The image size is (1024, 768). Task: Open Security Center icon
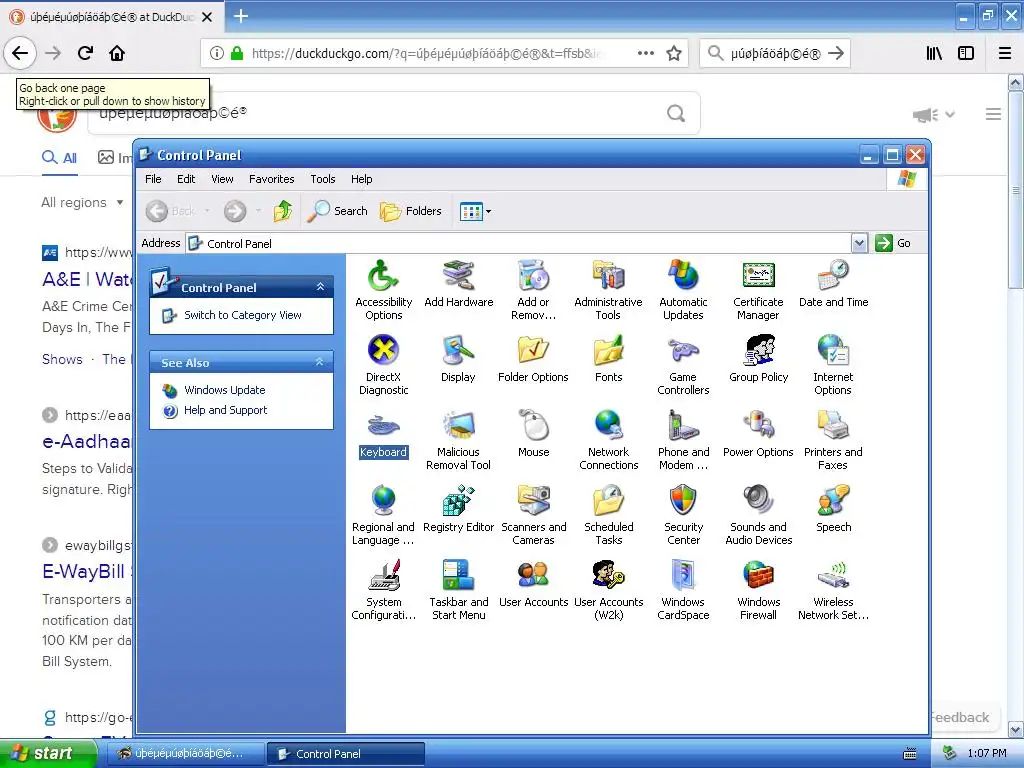[x=683, y=515]
